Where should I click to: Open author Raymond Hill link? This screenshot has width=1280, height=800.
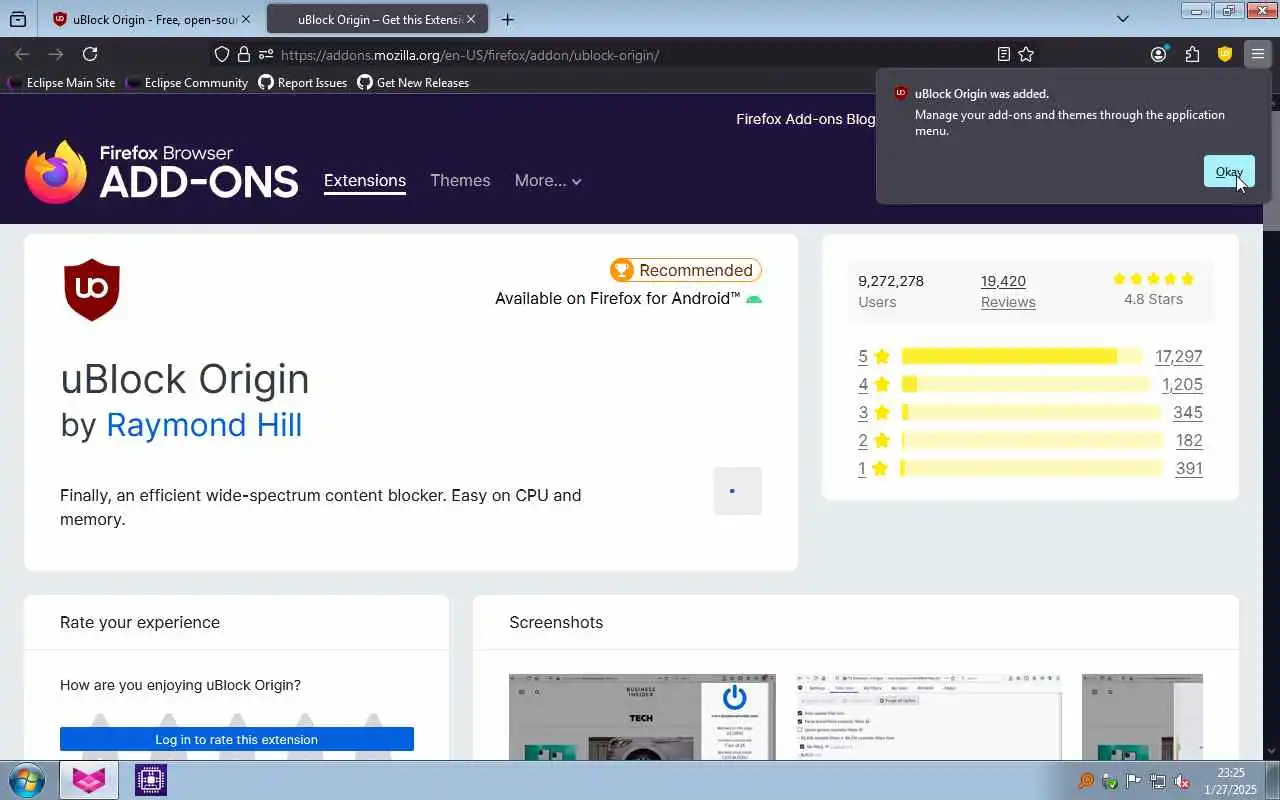[x=204, y=425]
